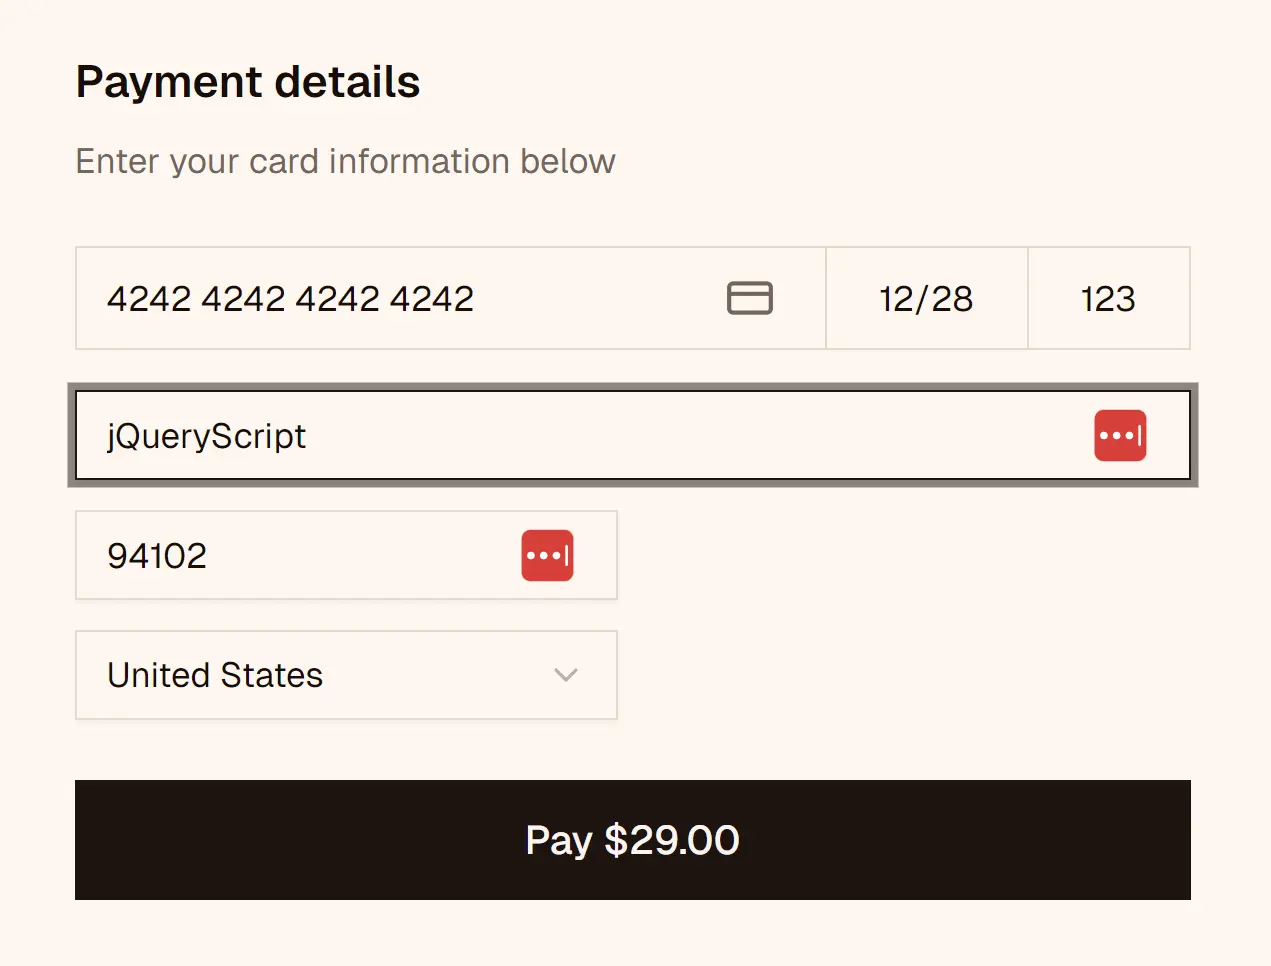Click the ZIP code field showing 94102
The image size is (1271, 966).
coord(250,555)
